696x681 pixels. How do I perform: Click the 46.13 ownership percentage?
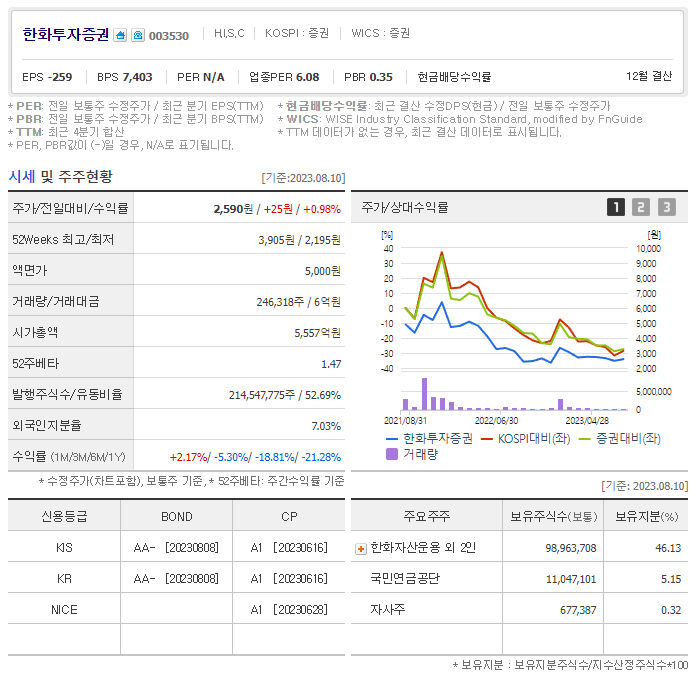(668, 548)
